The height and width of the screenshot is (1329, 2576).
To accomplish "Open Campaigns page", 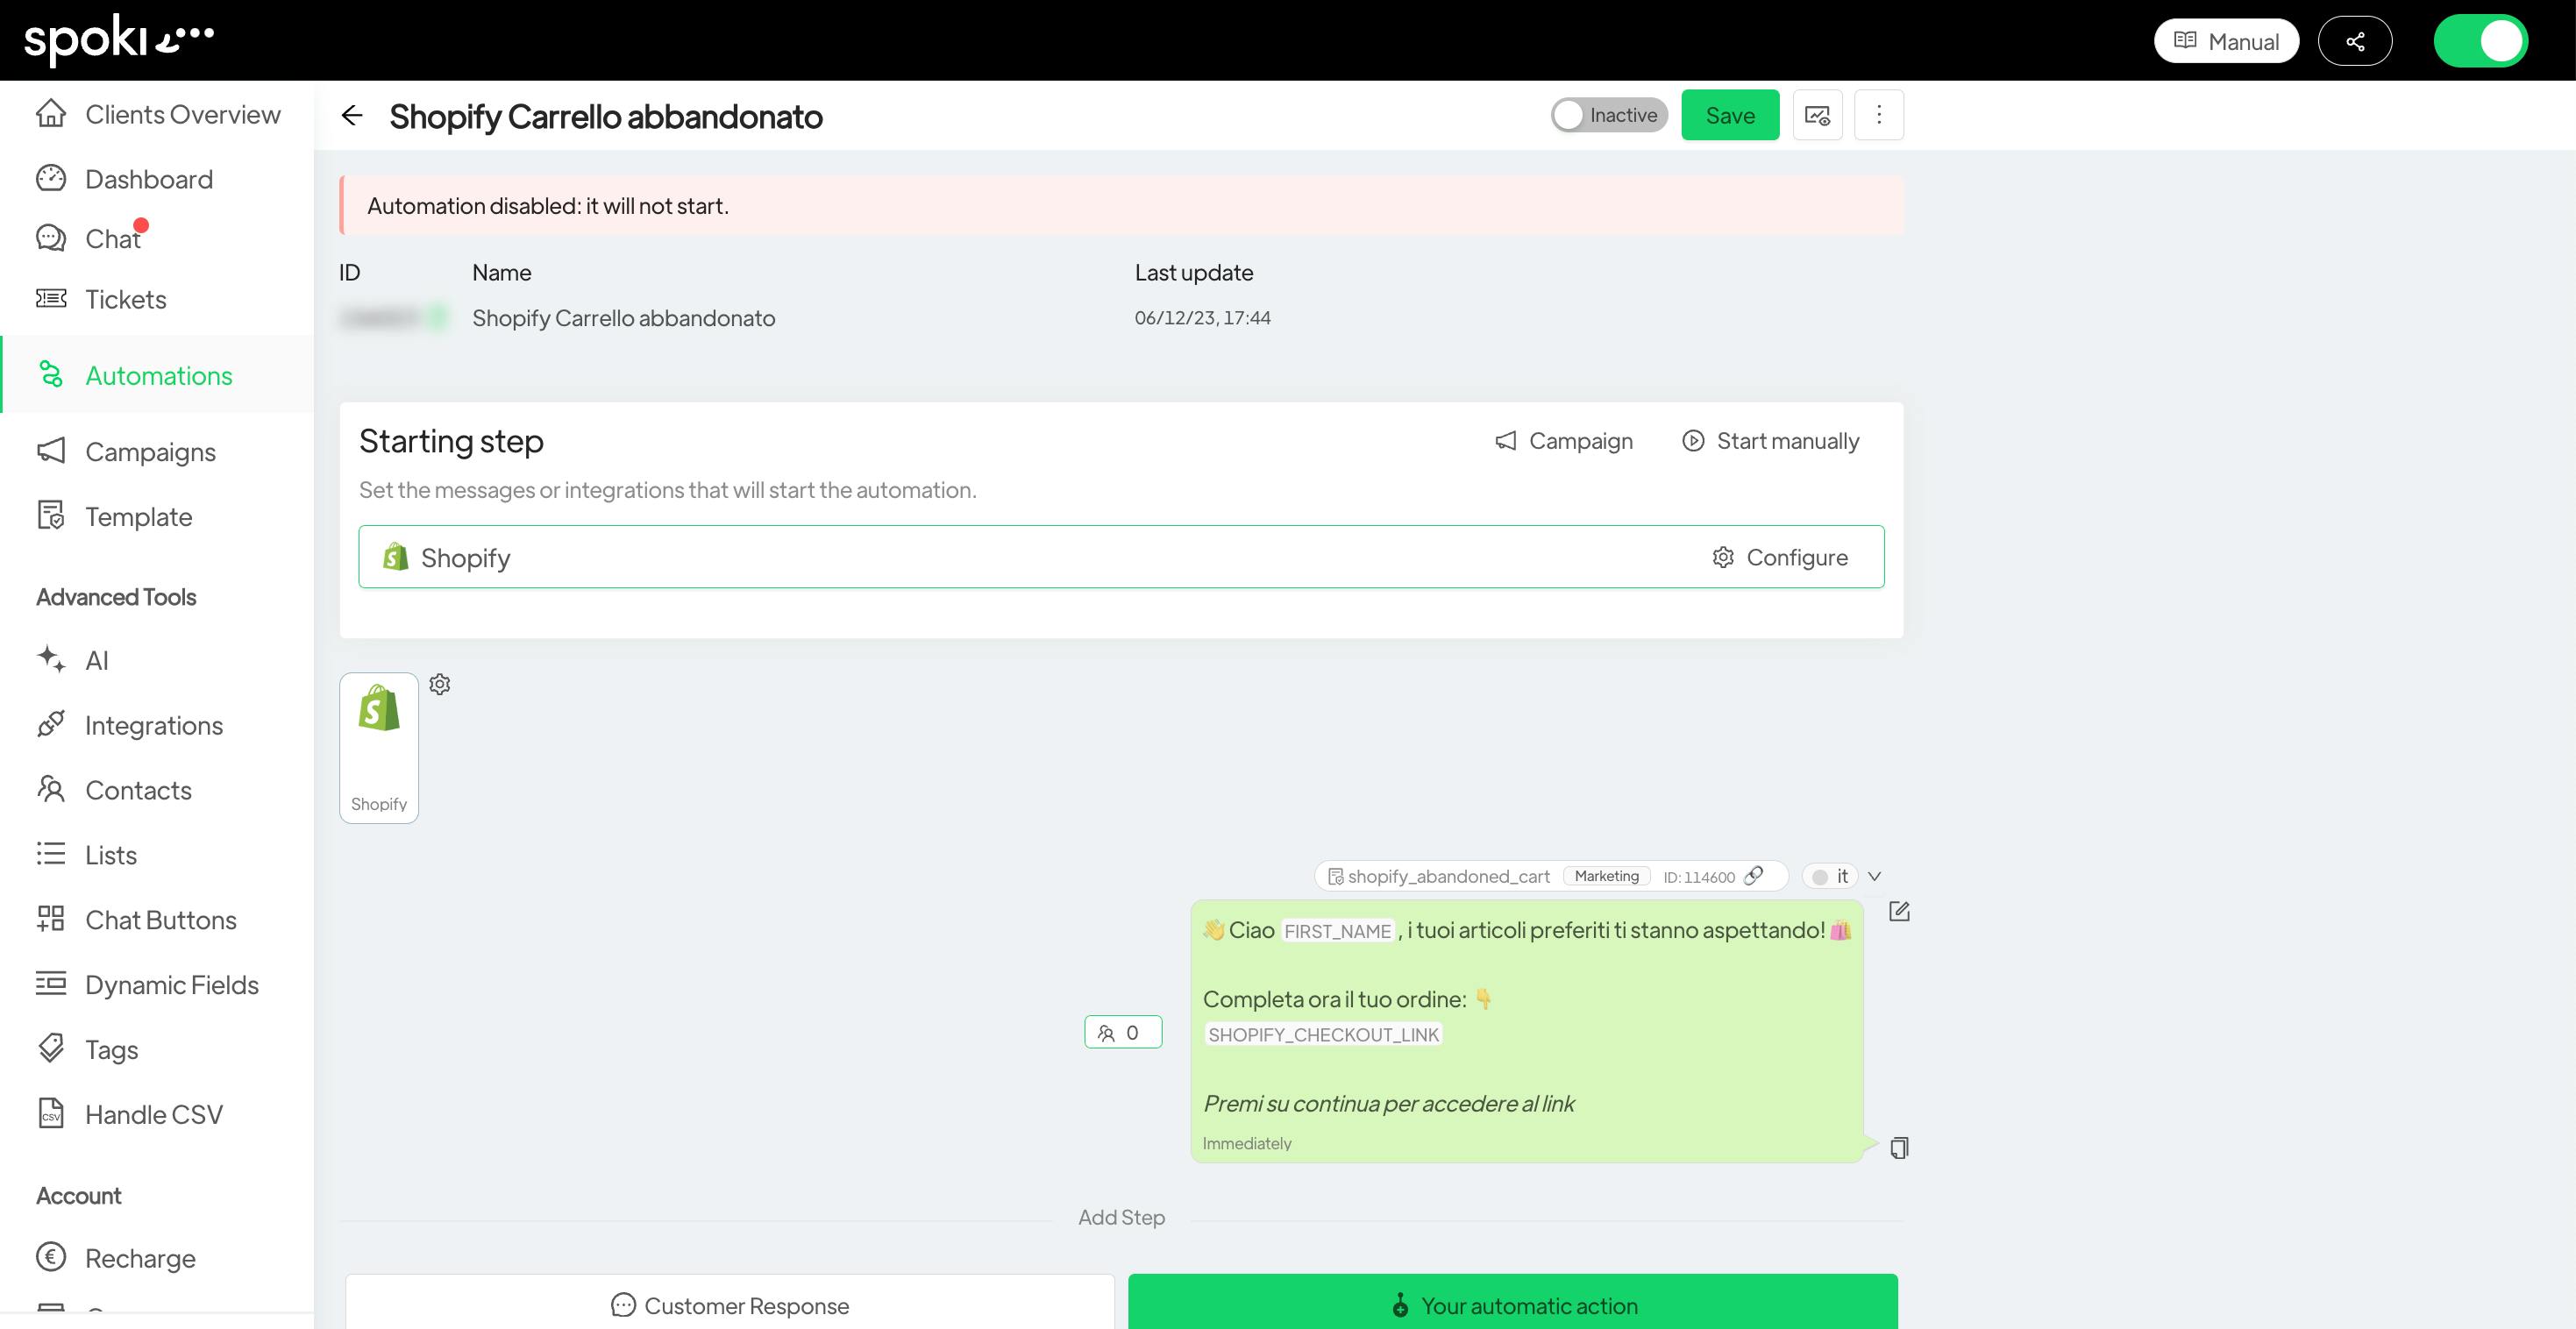I will 126,452.
